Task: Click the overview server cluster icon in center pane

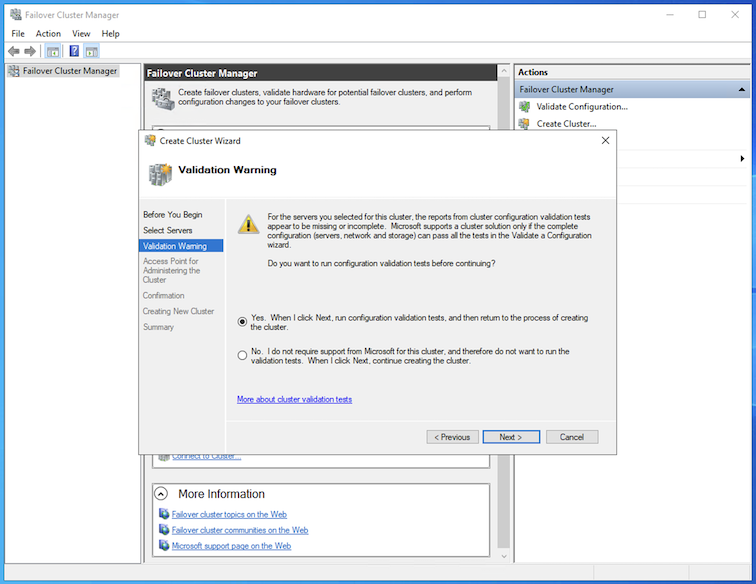Action: point(163,98)
